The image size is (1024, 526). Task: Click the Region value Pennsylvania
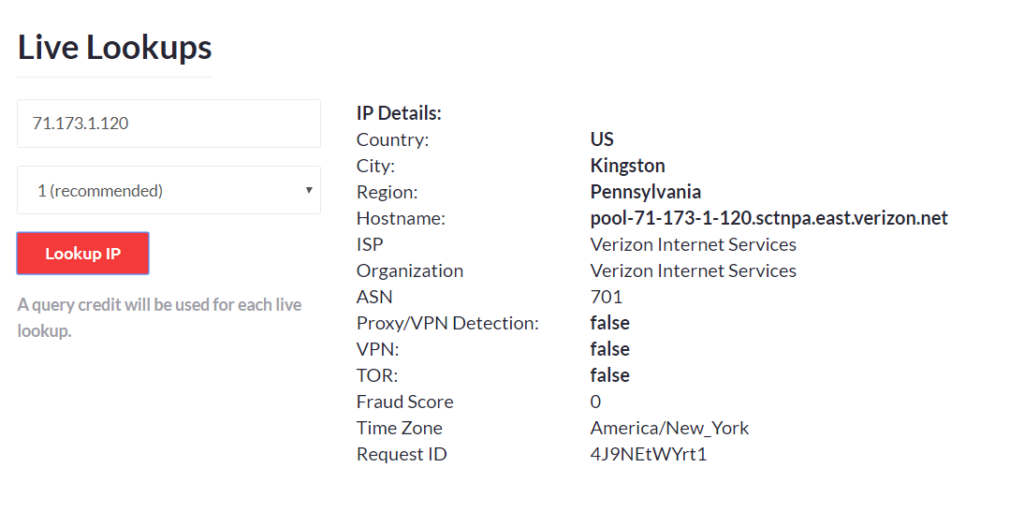645,192
